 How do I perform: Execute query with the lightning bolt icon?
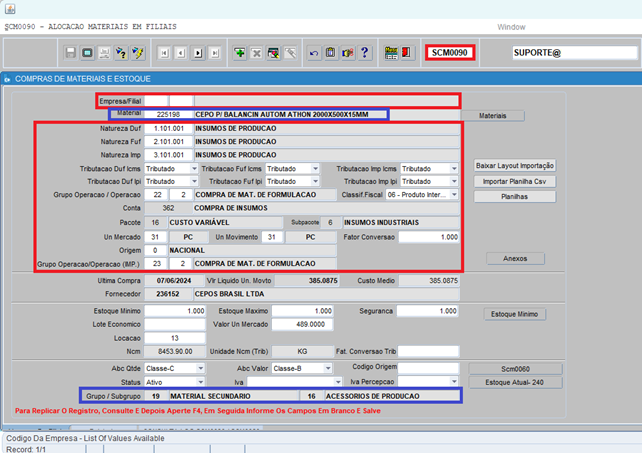pos(138,53)
